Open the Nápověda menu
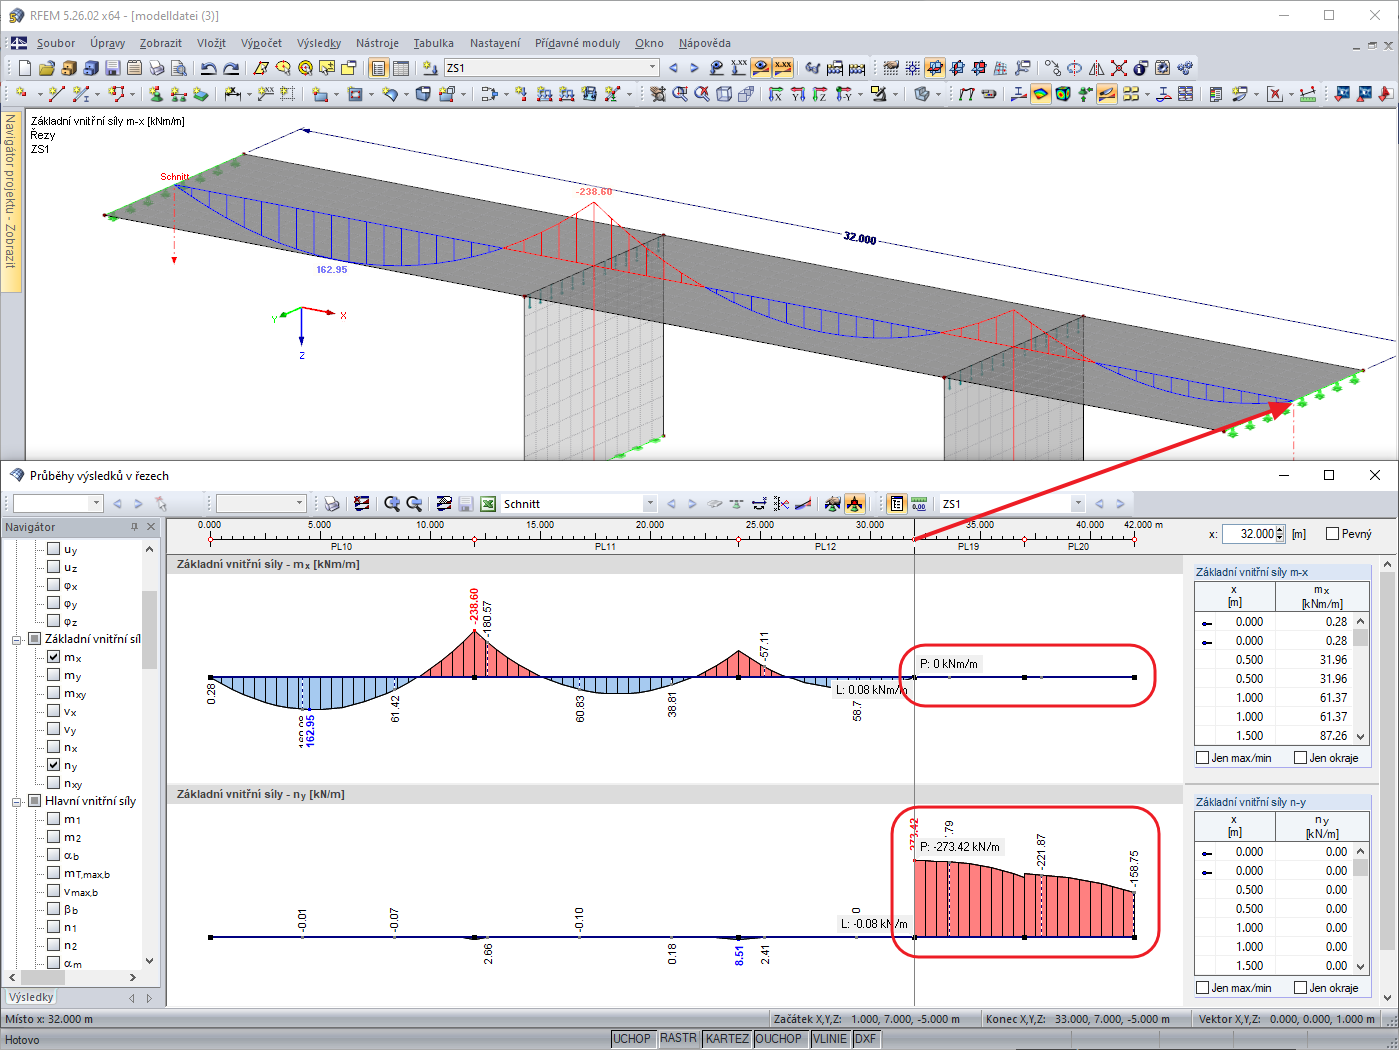 (x=704, y=43)
